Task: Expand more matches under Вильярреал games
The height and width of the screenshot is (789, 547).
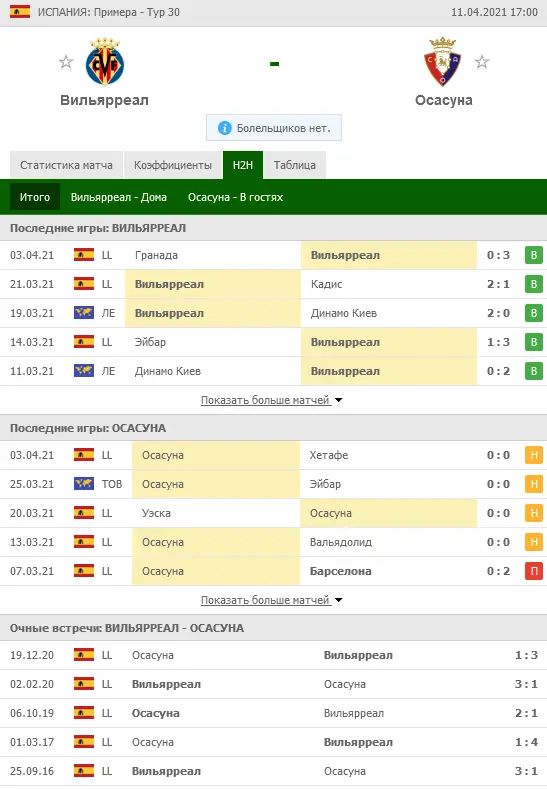Action: [271, 400]
